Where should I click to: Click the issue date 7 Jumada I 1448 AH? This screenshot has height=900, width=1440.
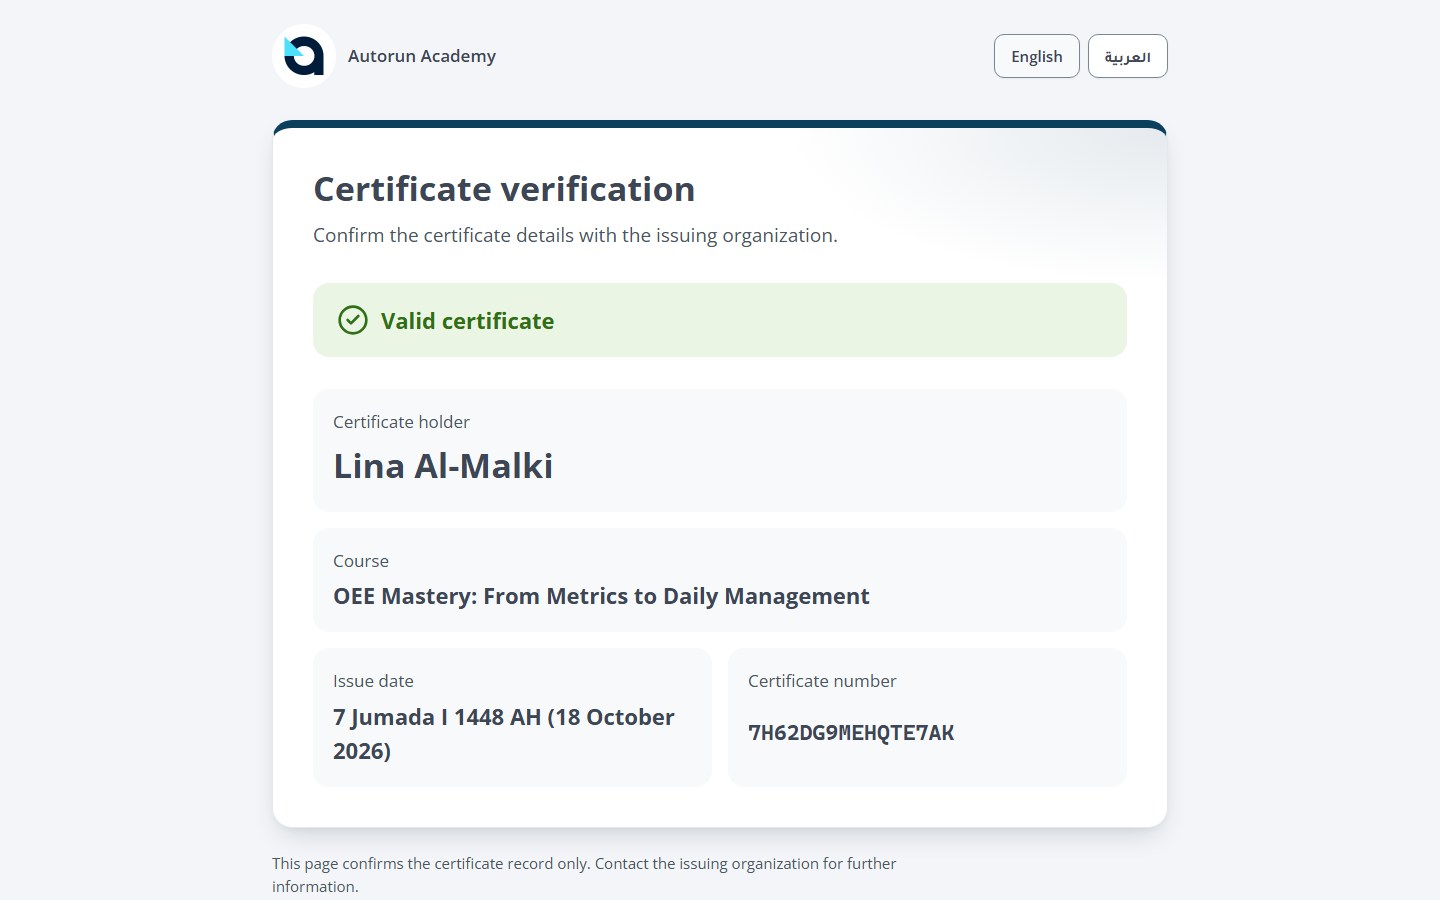[504, 734]
